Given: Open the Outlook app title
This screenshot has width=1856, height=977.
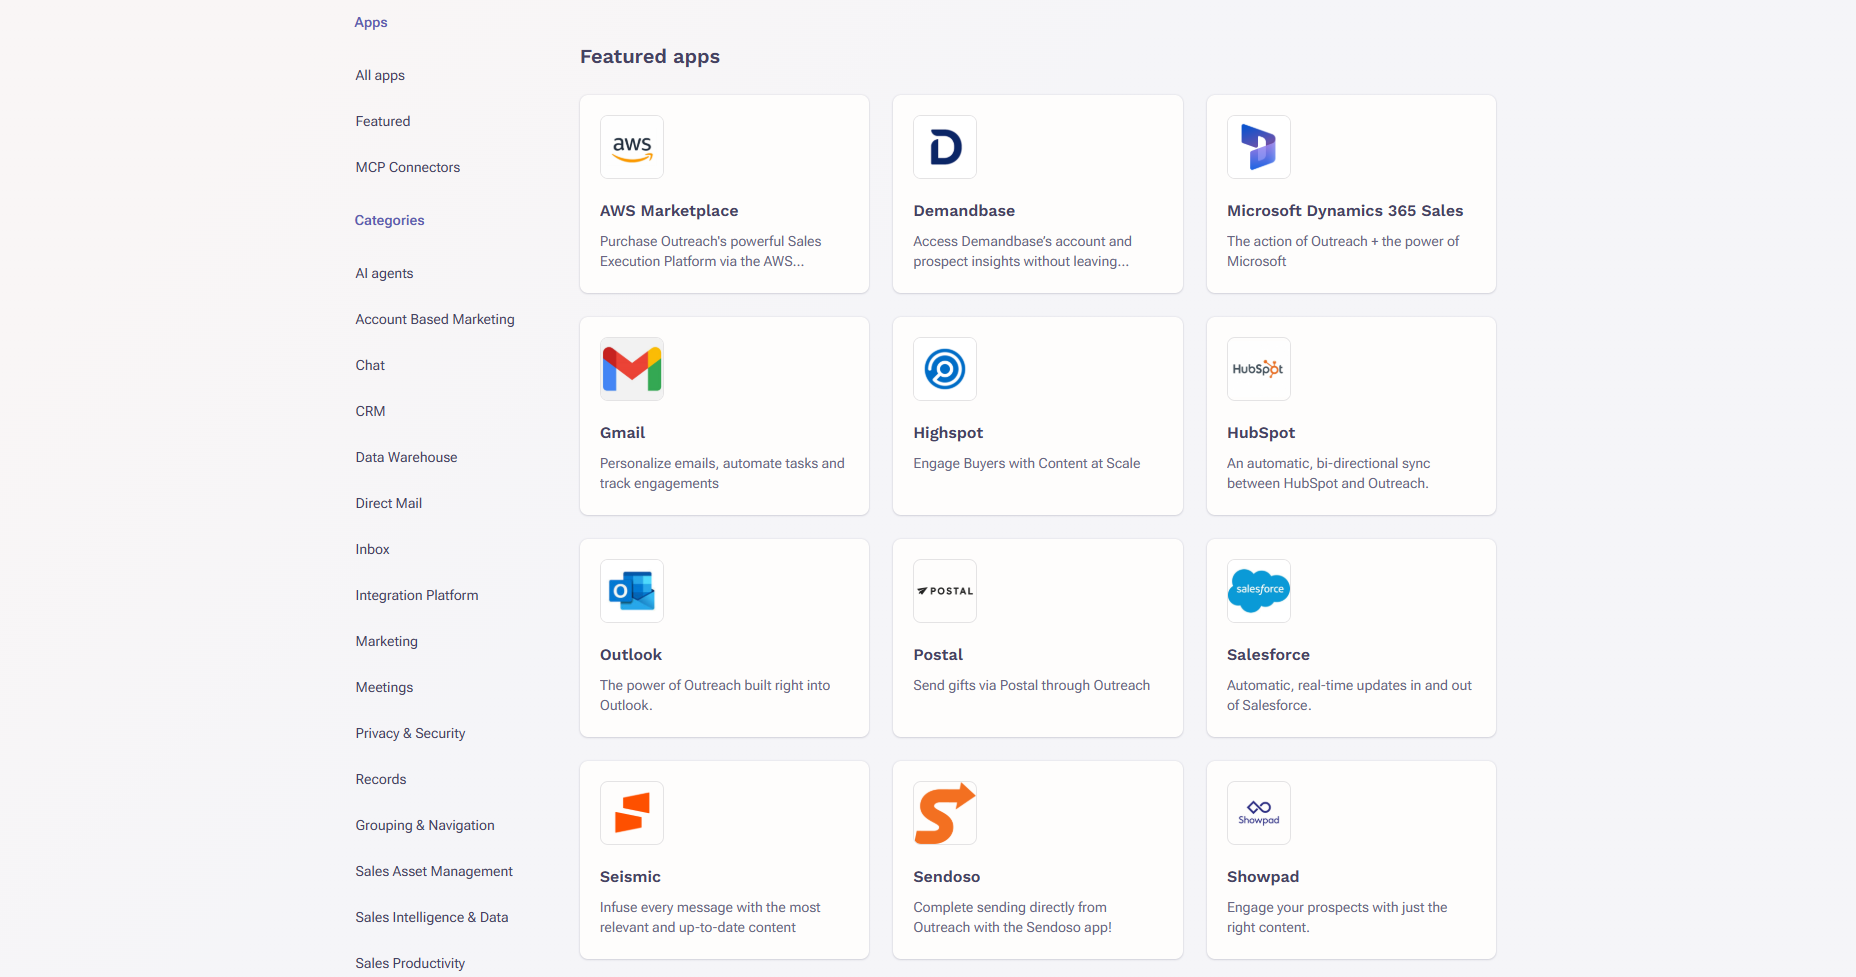Looking at the screenshot, I should click(631, 655).
